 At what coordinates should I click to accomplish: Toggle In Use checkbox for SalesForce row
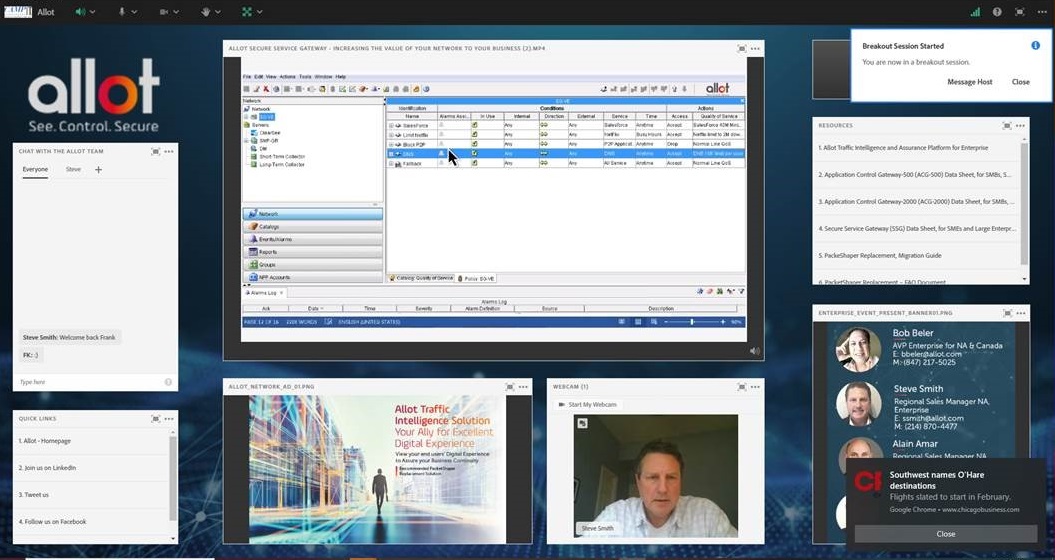(474, 125)
